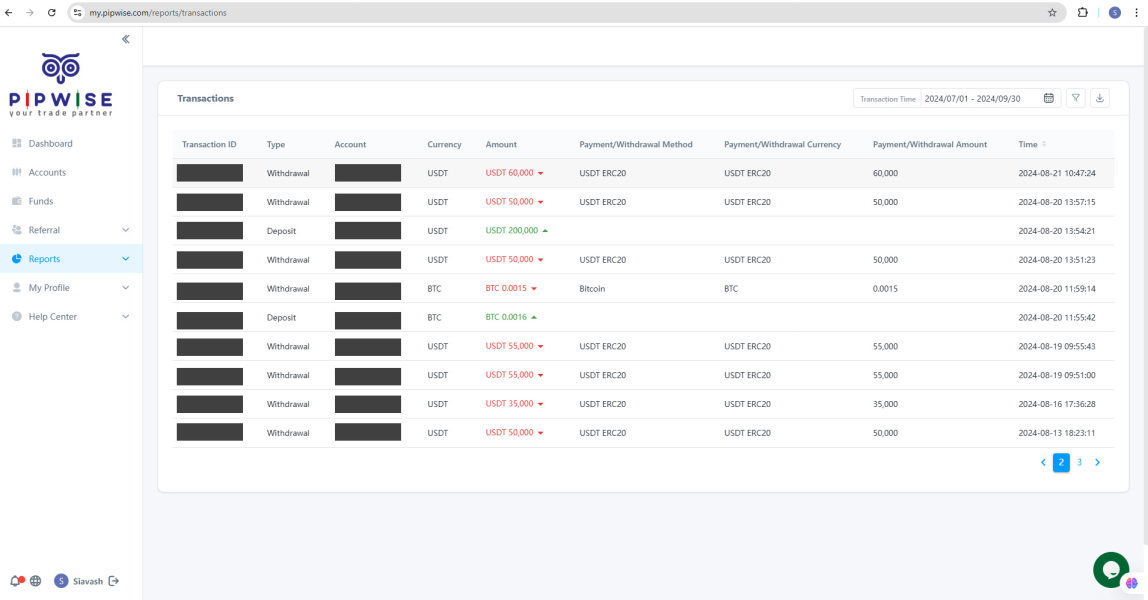Viewport: 1148px width, 600px height.
Task: Download transactions using the export icon
Action: [1100, 98]
